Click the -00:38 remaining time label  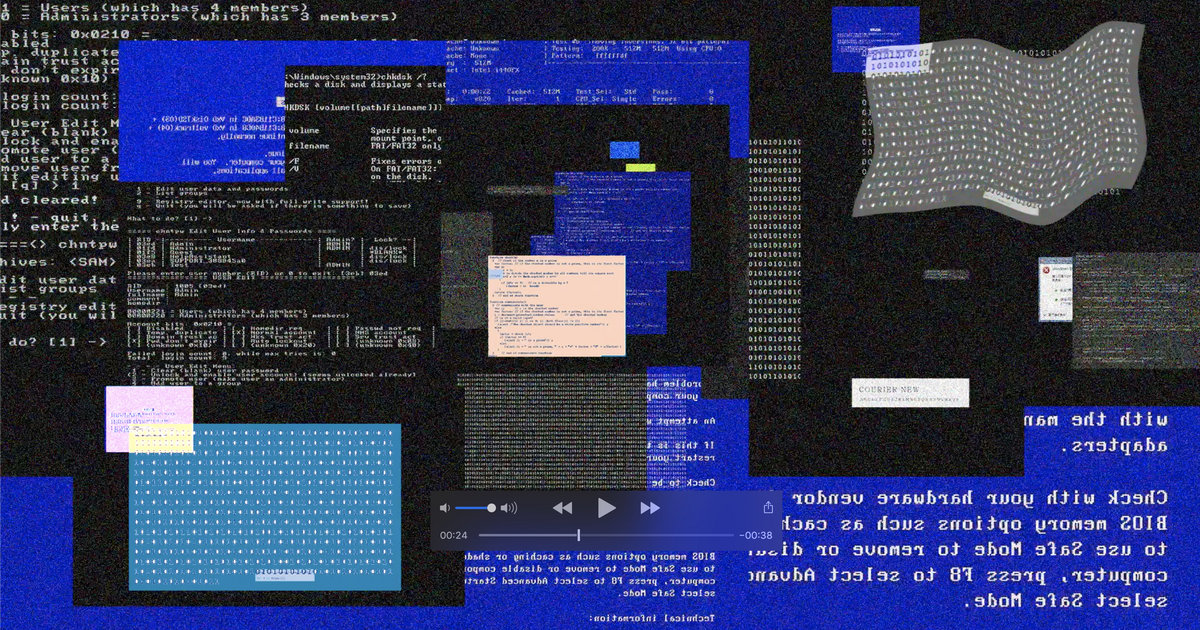coord(755,536)
